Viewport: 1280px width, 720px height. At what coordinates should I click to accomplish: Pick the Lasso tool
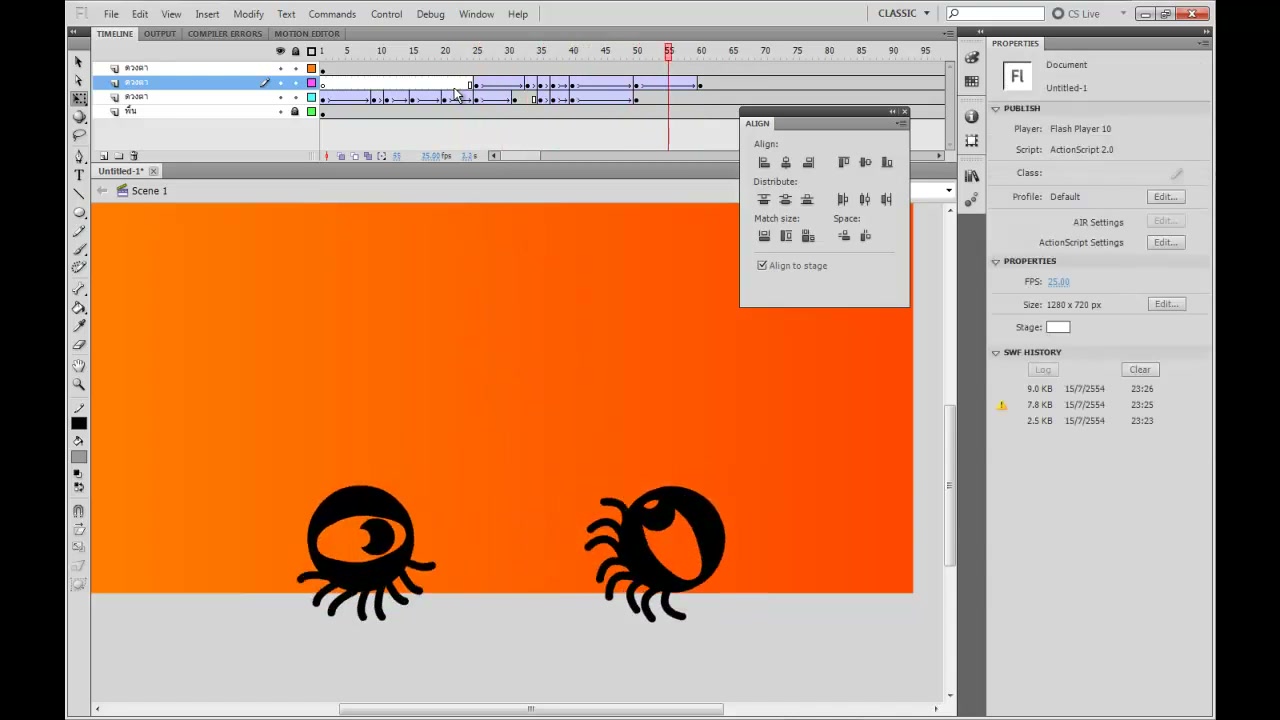pyautogui.click(x=79, y=134)
